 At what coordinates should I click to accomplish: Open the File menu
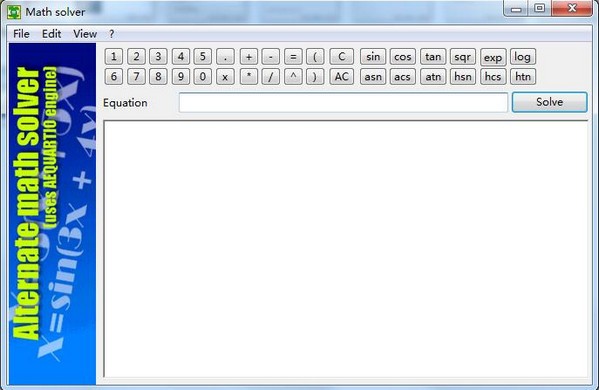click(x=21, y=34)
